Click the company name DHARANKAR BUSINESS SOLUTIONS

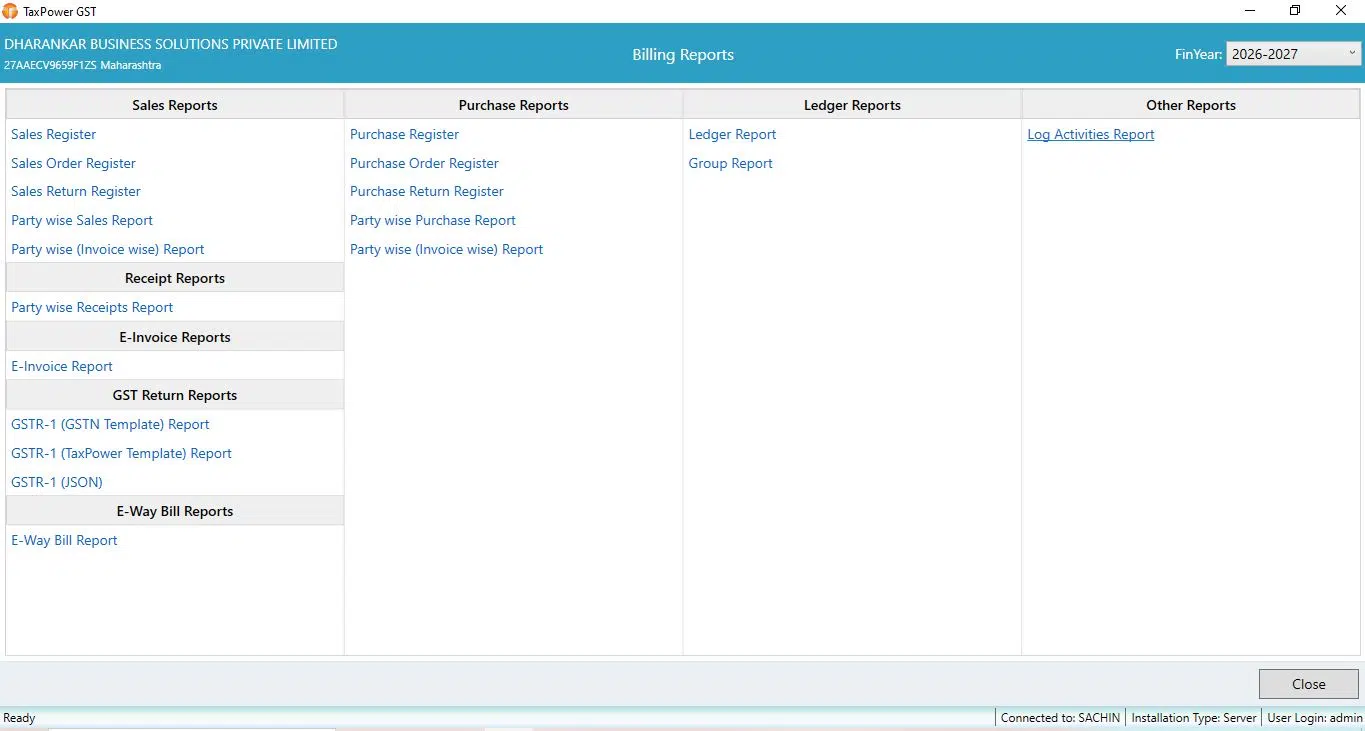(x=171, y=44)
